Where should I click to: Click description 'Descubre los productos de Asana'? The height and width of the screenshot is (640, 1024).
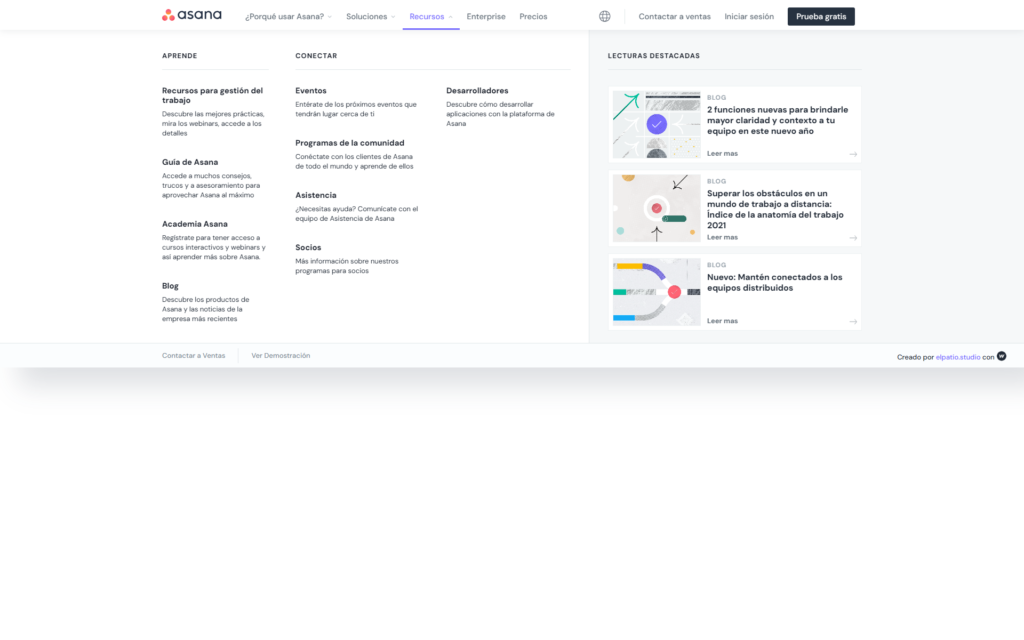(x=206, y=310)
